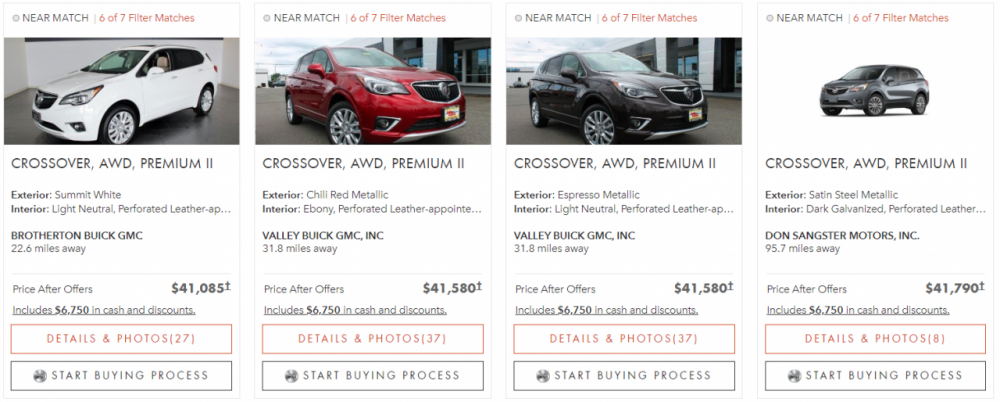Click the Near Match circle icon on Satin Steel card
Viewport: 1000px width, 402px height.
click(x=767, y=18)
